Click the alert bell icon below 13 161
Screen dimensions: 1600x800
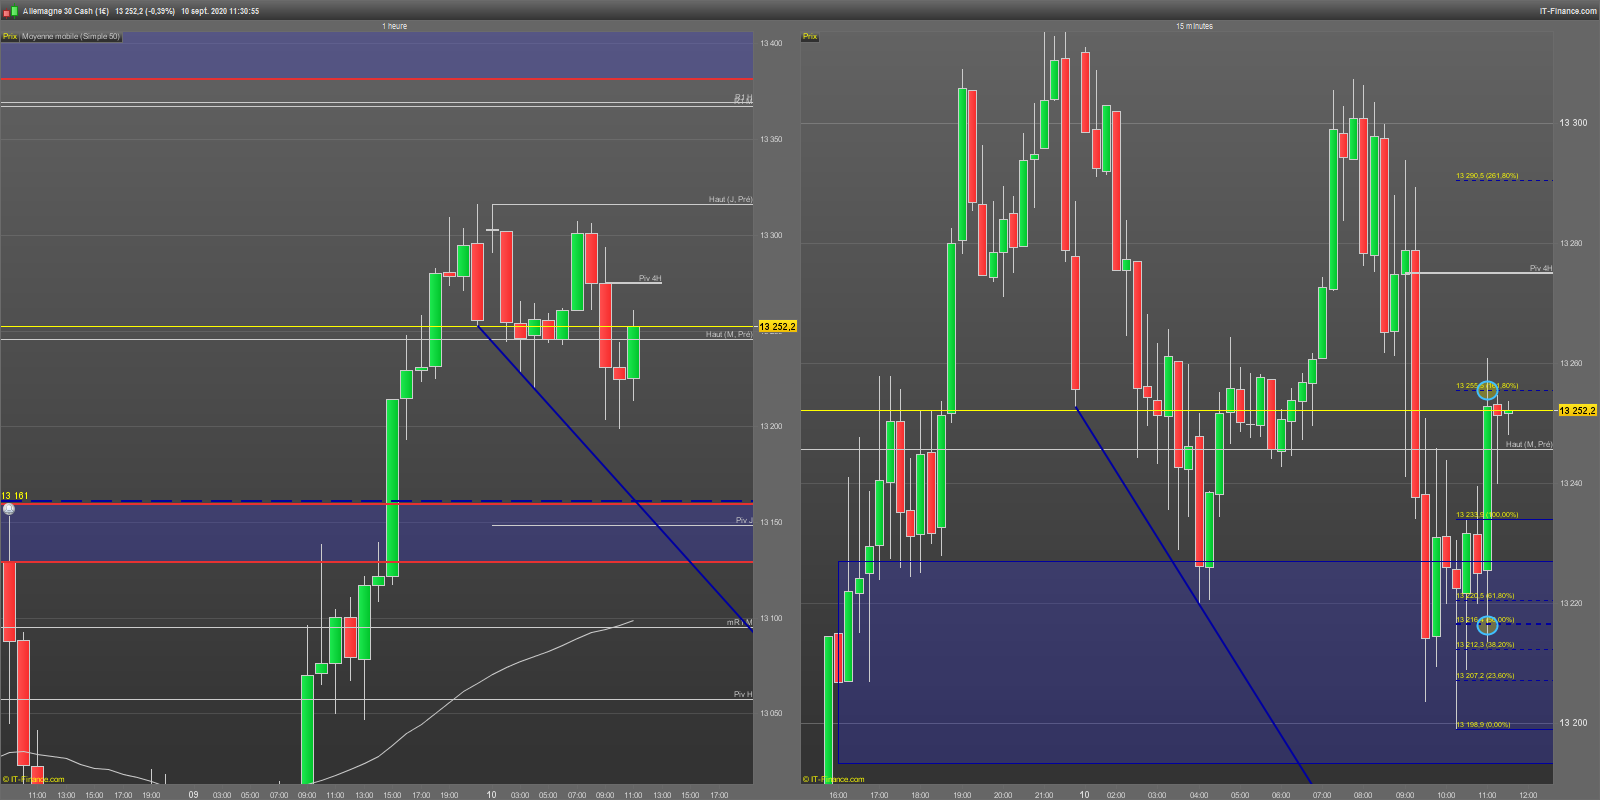[9, 509]
